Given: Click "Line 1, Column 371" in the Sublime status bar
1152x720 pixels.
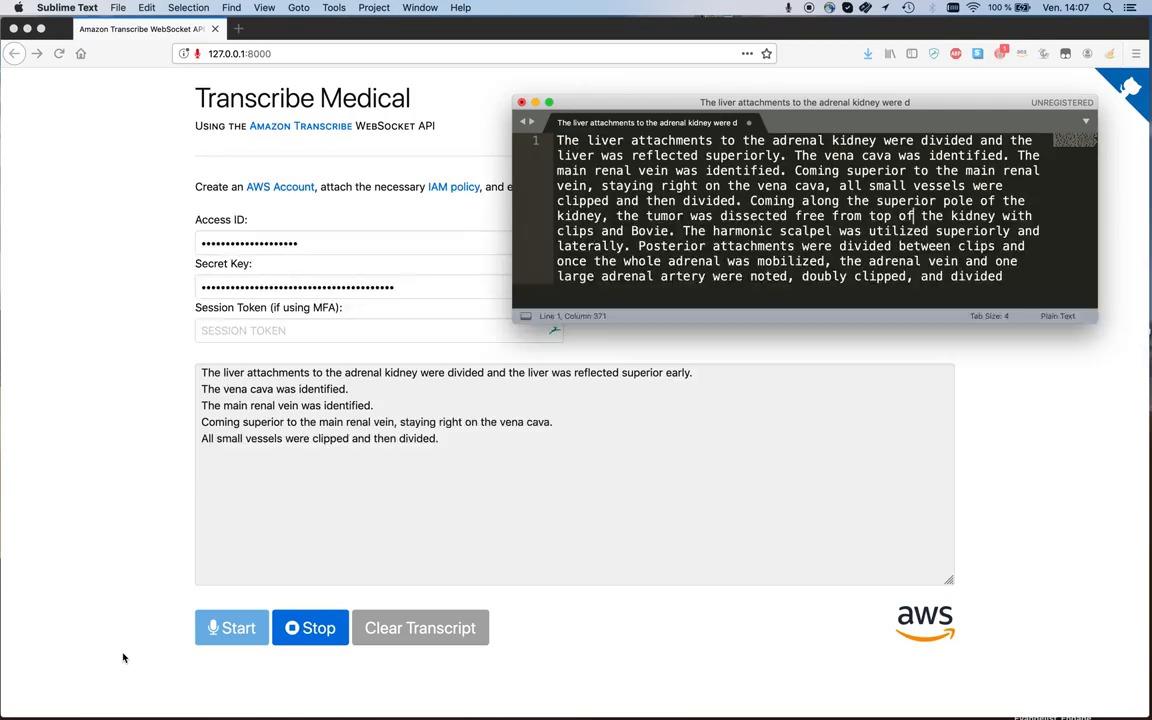Looking at the screenshot, I should click(x=573, y=316).
